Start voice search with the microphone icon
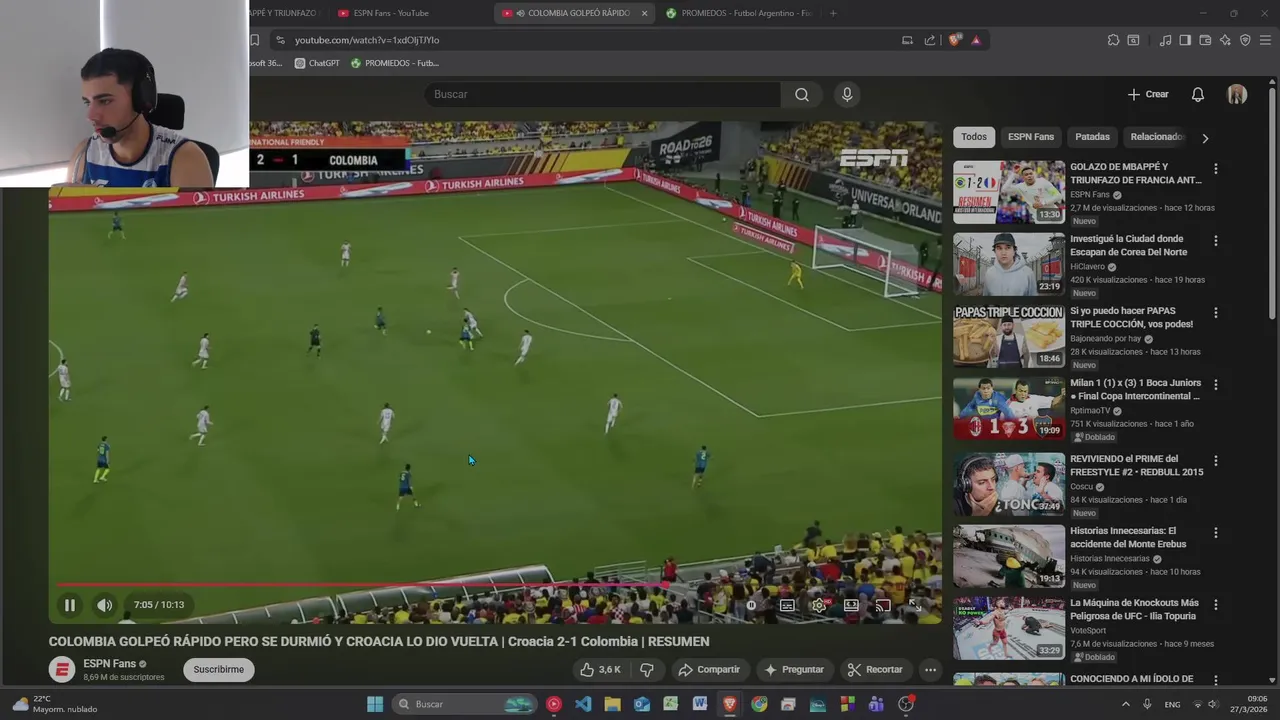 [x=847, y=94]
